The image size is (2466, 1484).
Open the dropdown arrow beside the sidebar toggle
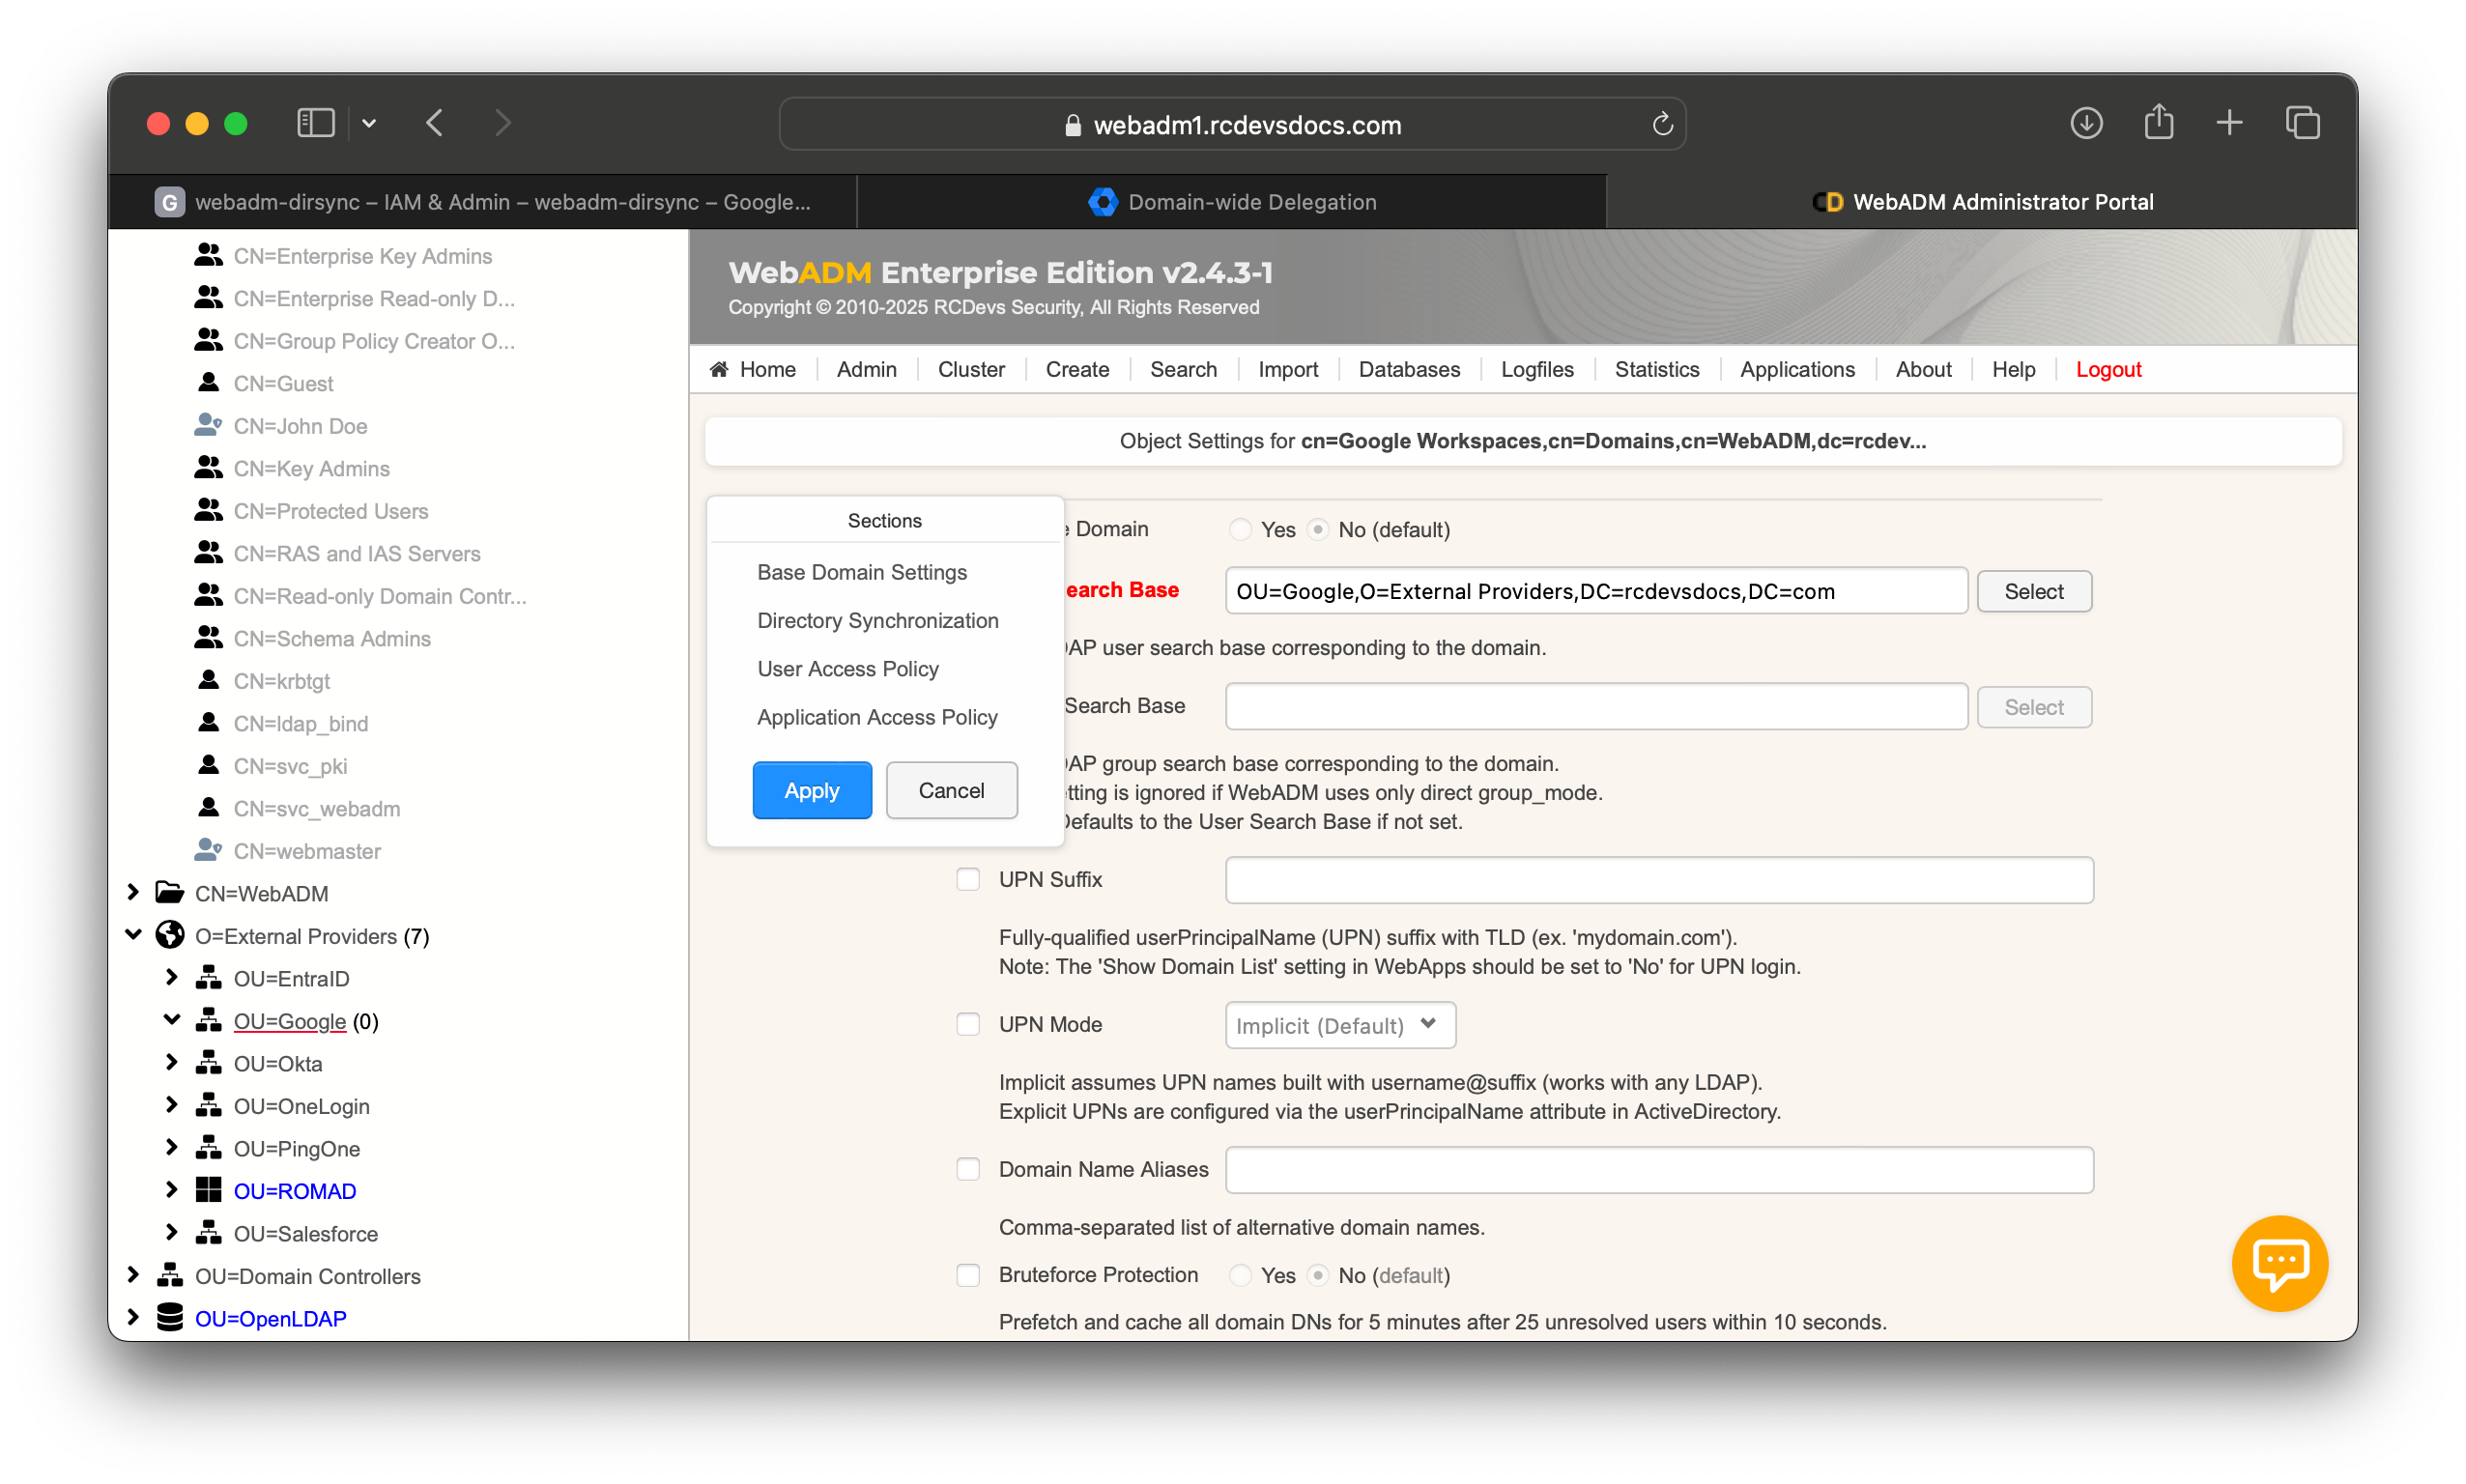click(x=369, y=123)
